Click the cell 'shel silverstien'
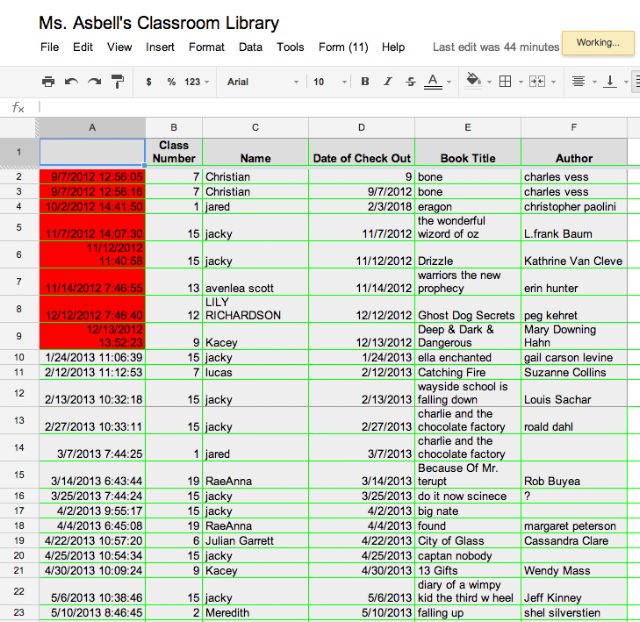Image resolution: width=640 pixels, height=622 pixels. click(x=574, y=613)
